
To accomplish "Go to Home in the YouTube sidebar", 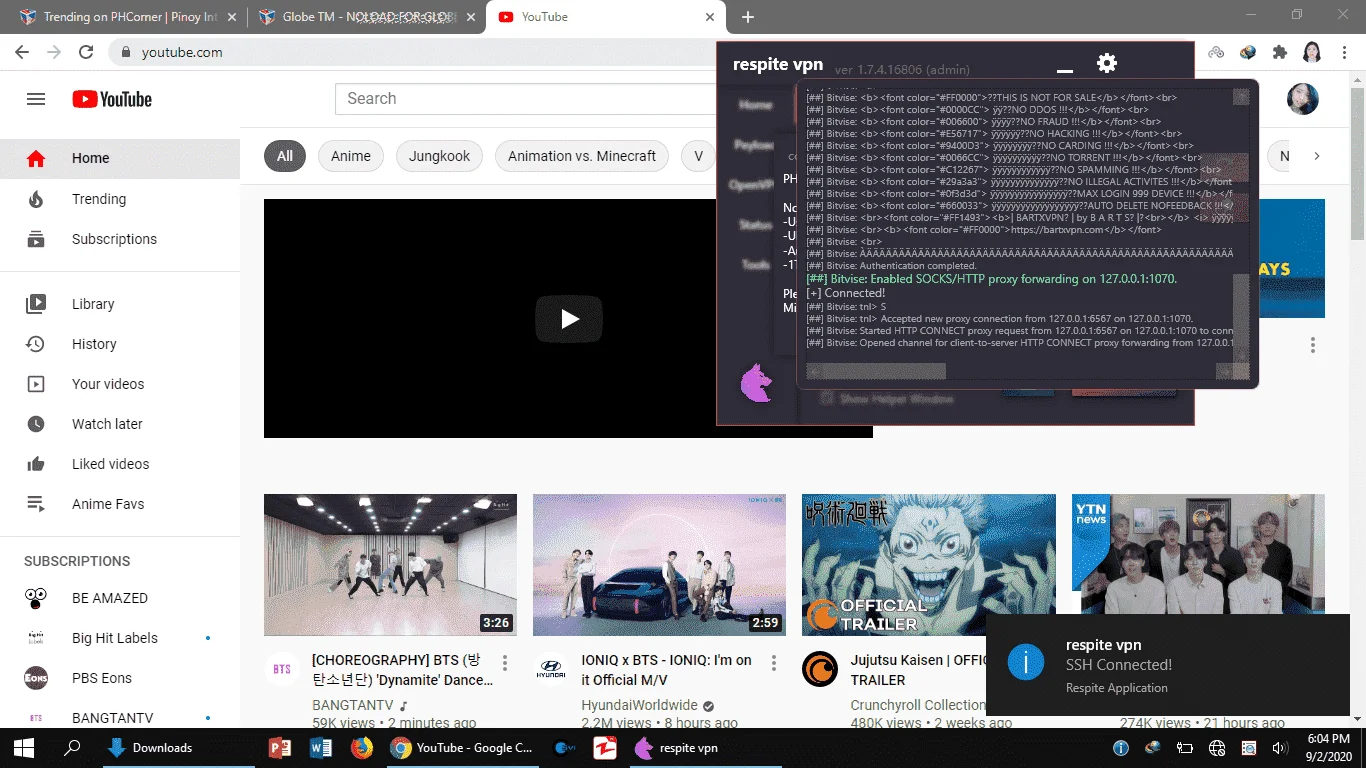I will click(x=120, y=158).
